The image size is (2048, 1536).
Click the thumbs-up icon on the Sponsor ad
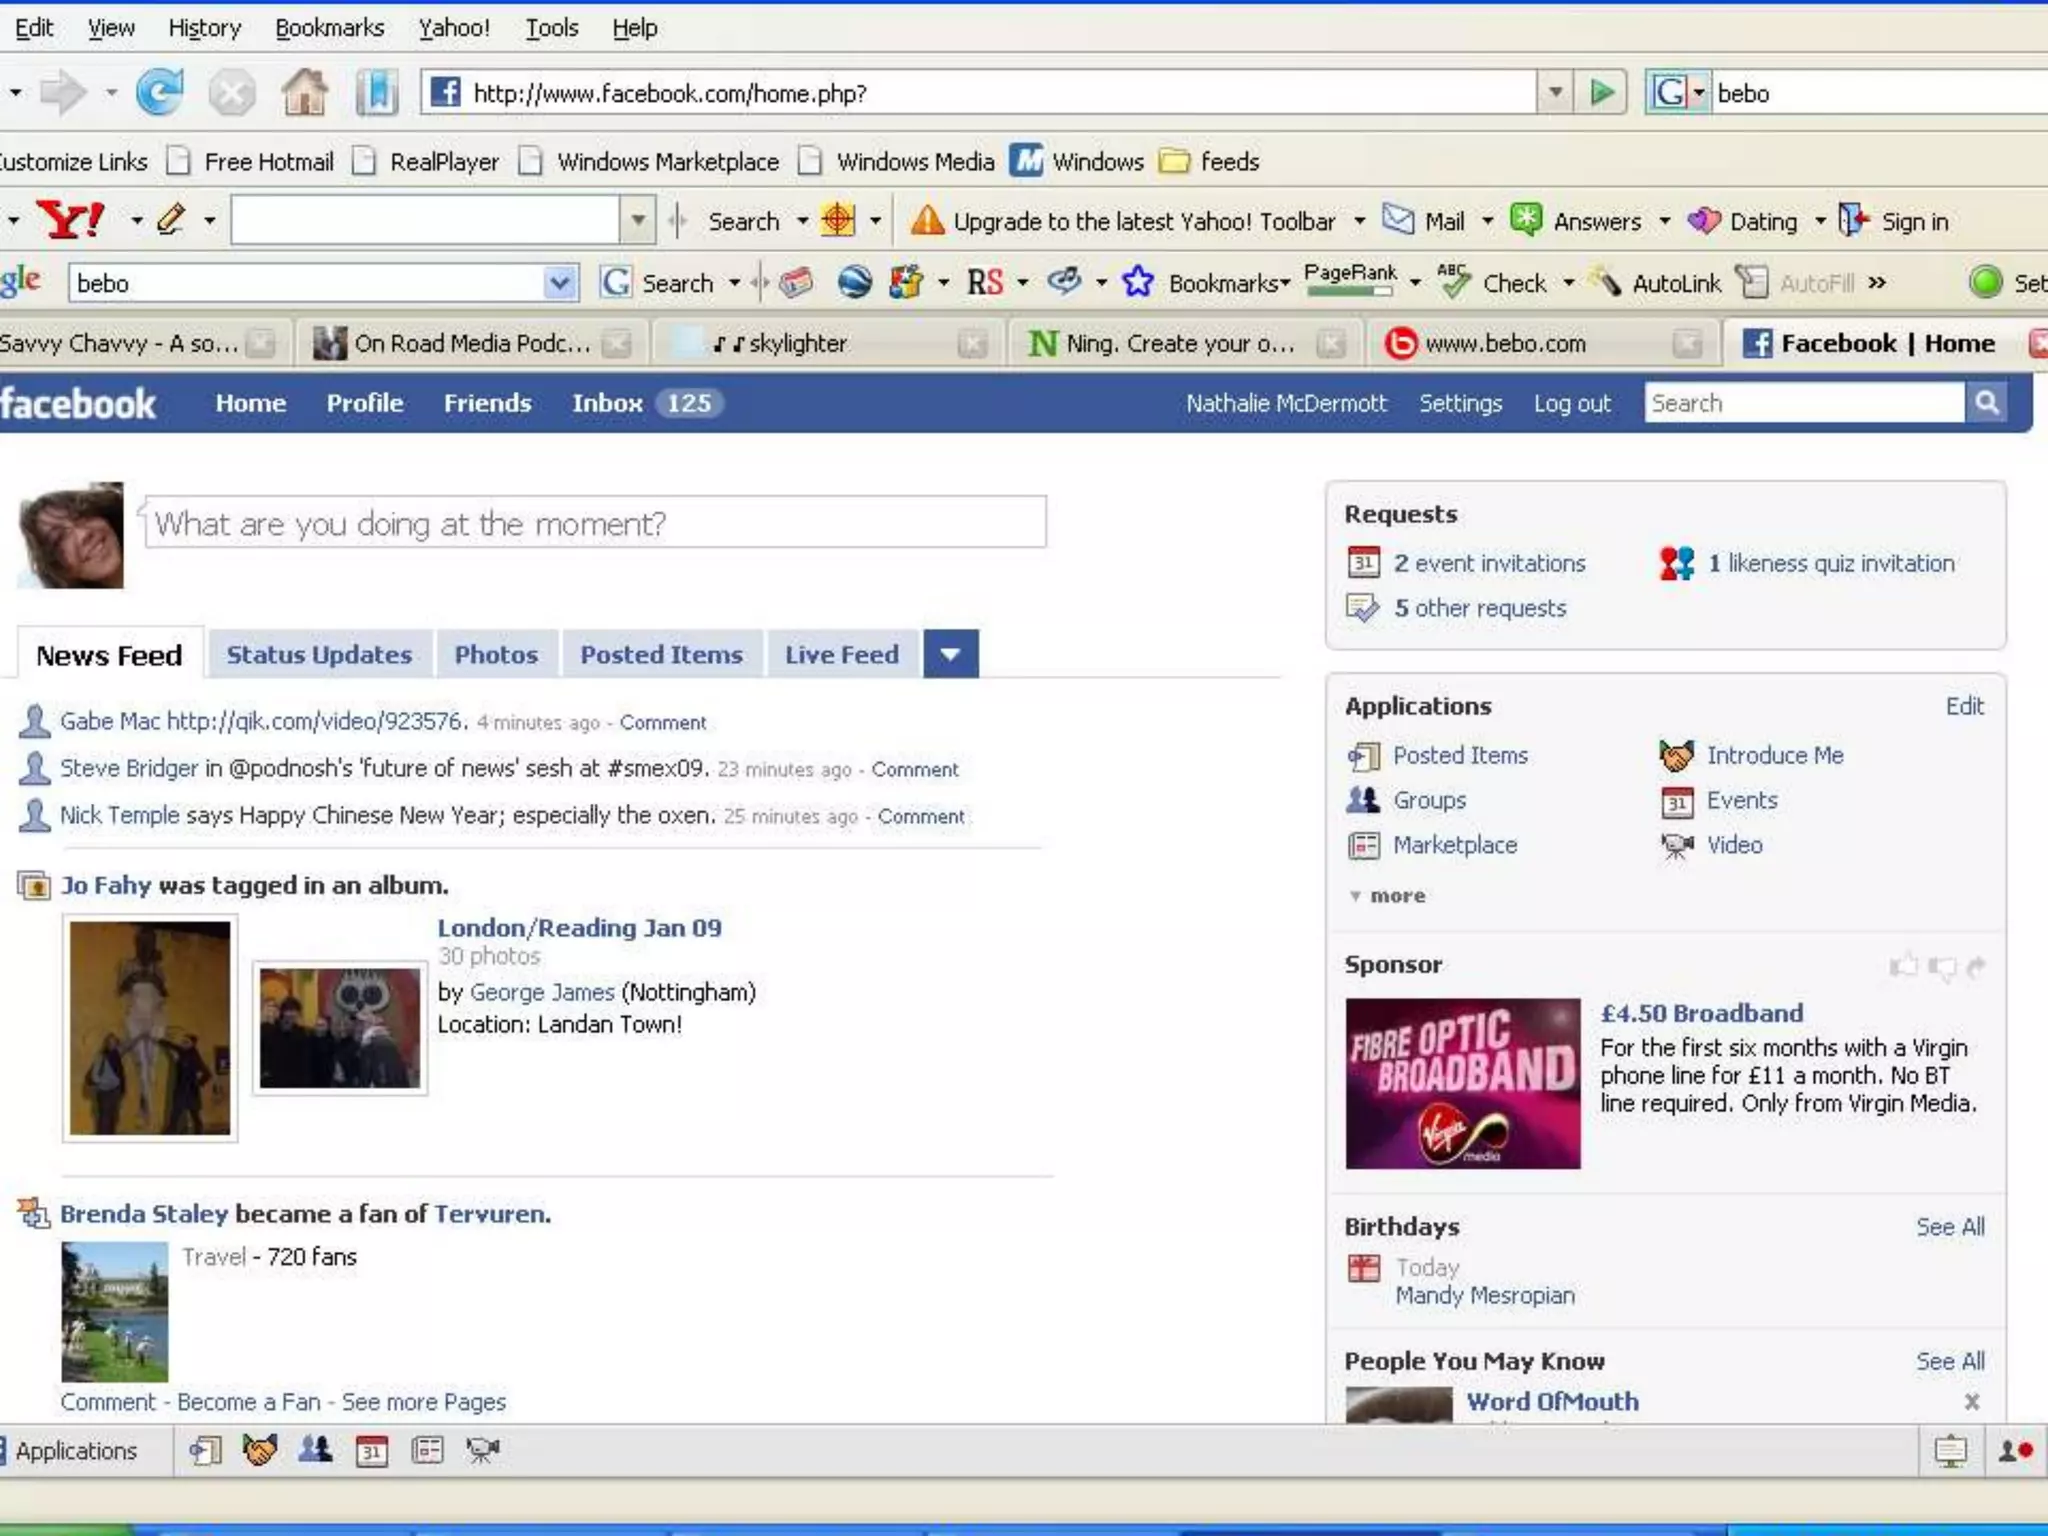point(1904,966)
